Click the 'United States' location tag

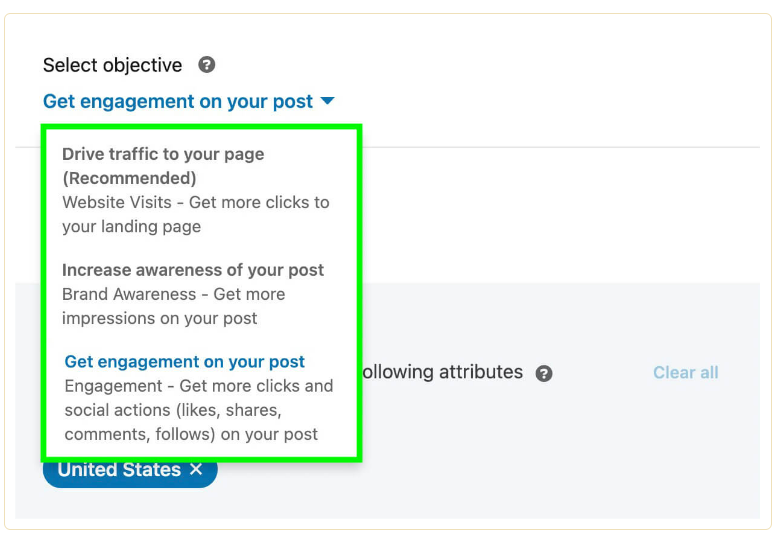pyautogui.click(x=118, y=469)
